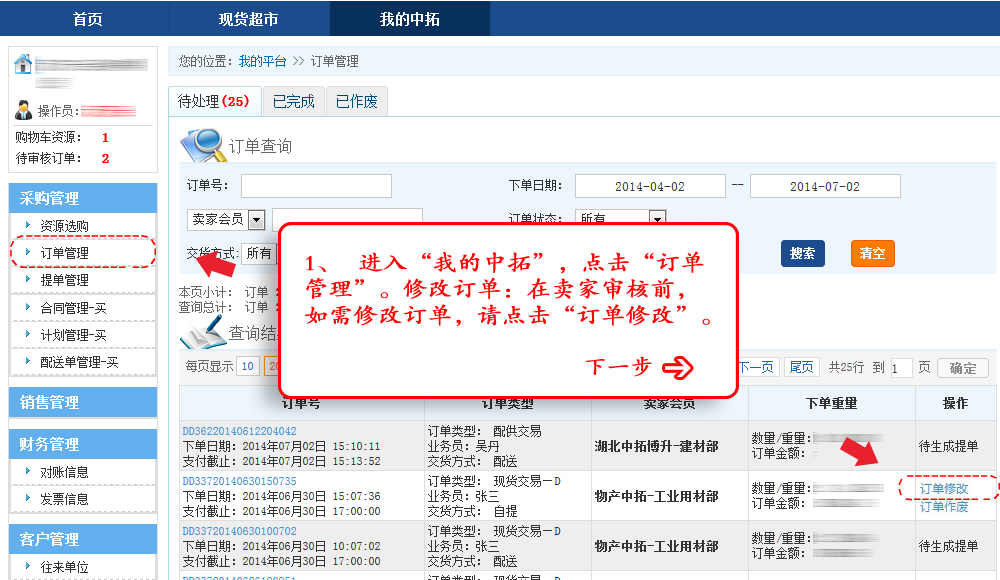Expand the 销售管理 sidebar section
Viewport: 1000px width, 580px height.
point(82,402)
